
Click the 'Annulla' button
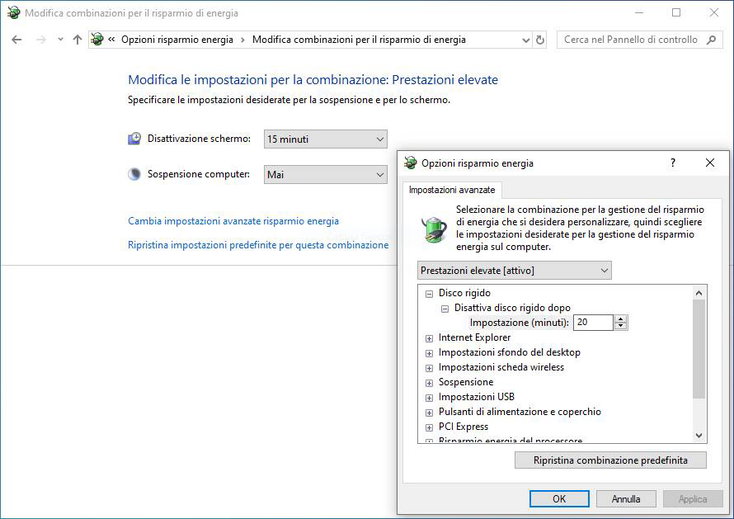coord(626,499)
